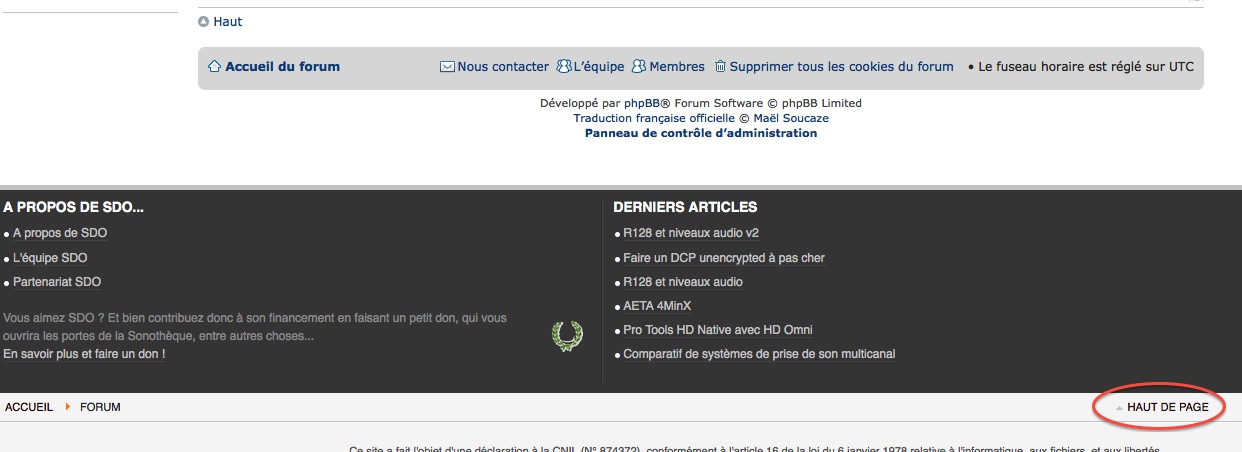Visit Maël Soucaze link
The height and width of the screenshot is (452, 1242).
coord(790,118)
